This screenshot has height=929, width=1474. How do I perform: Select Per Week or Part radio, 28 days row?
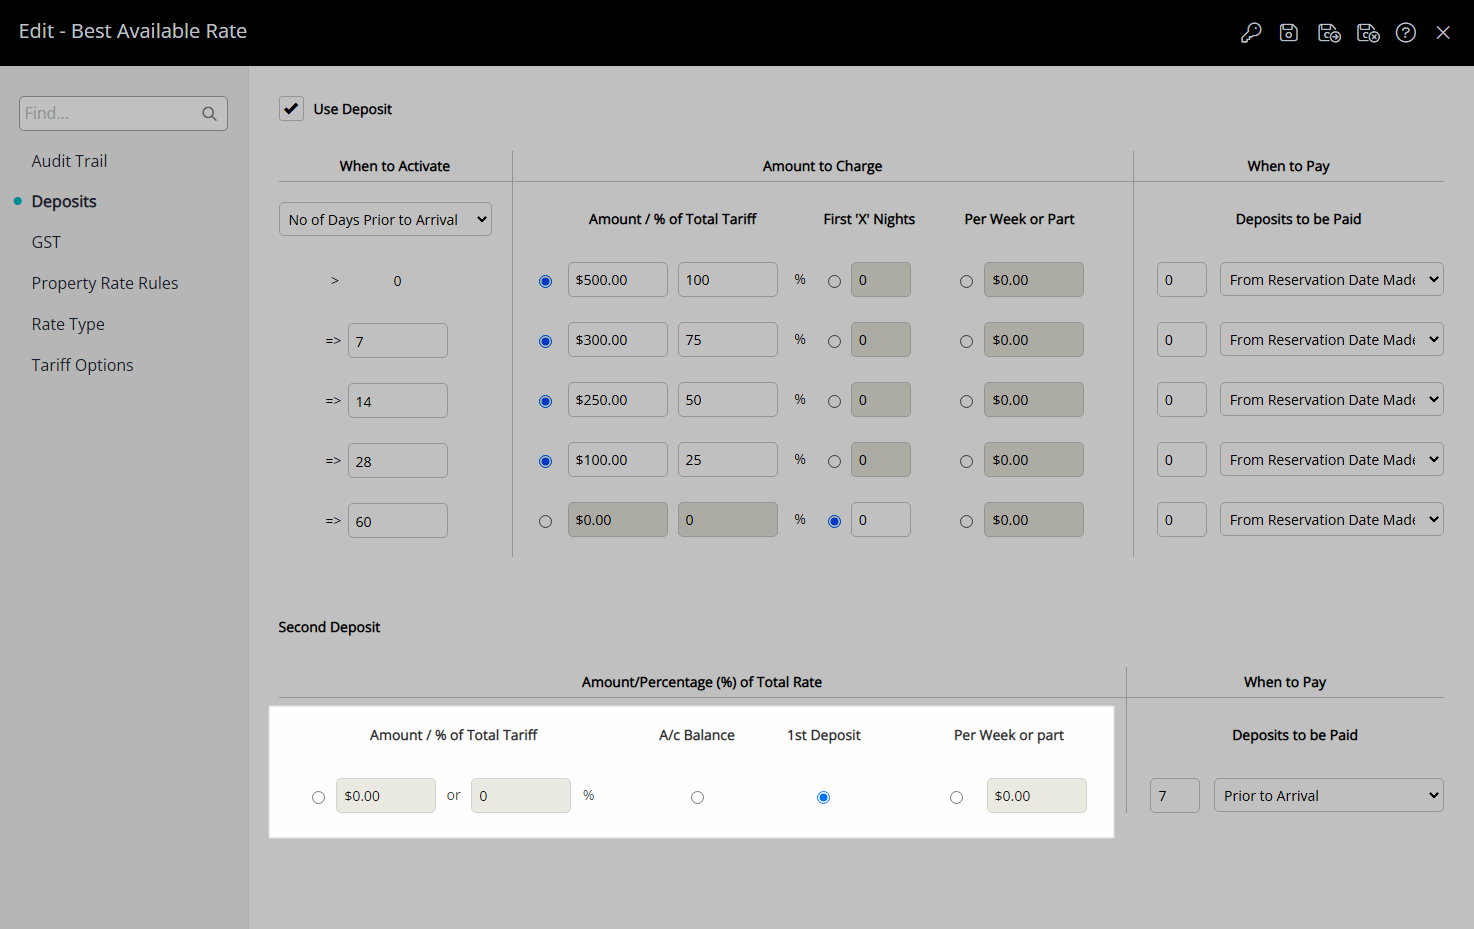click(966, 461)
